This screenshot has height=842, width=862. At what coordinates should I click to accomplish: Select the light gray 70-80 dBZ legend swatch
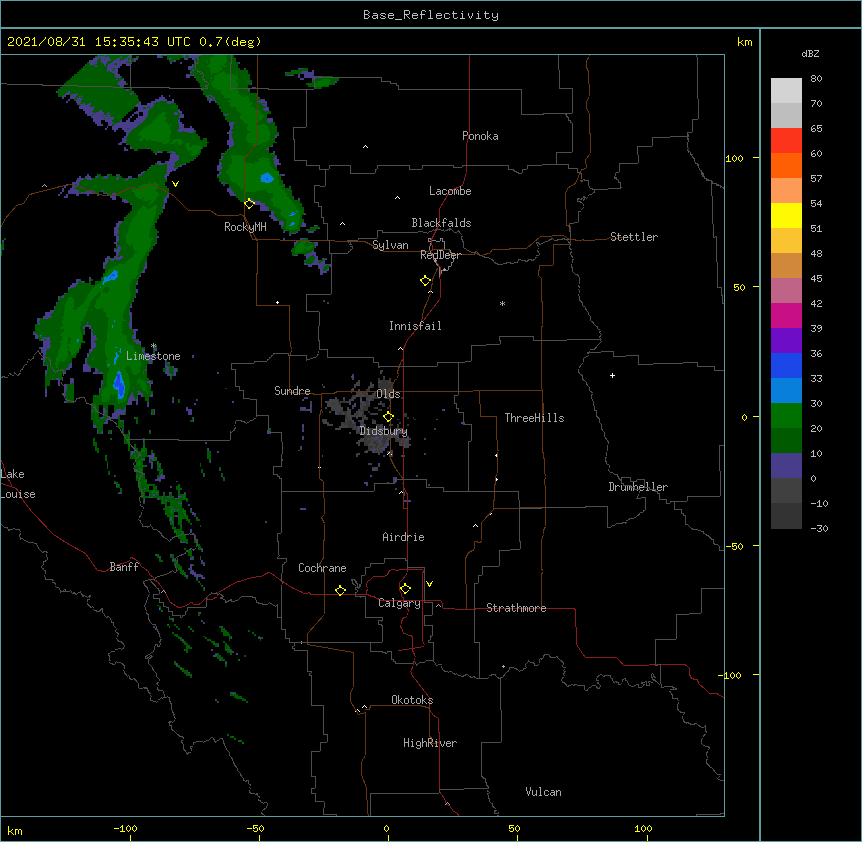(x=786, y=91)
